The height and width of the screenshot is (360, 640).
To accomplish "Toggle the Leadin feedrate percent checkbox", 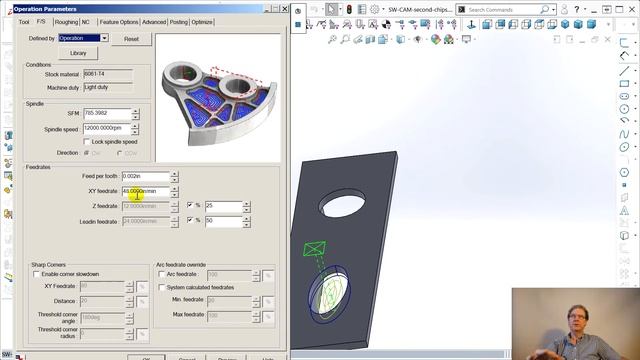I will [190, 220].
